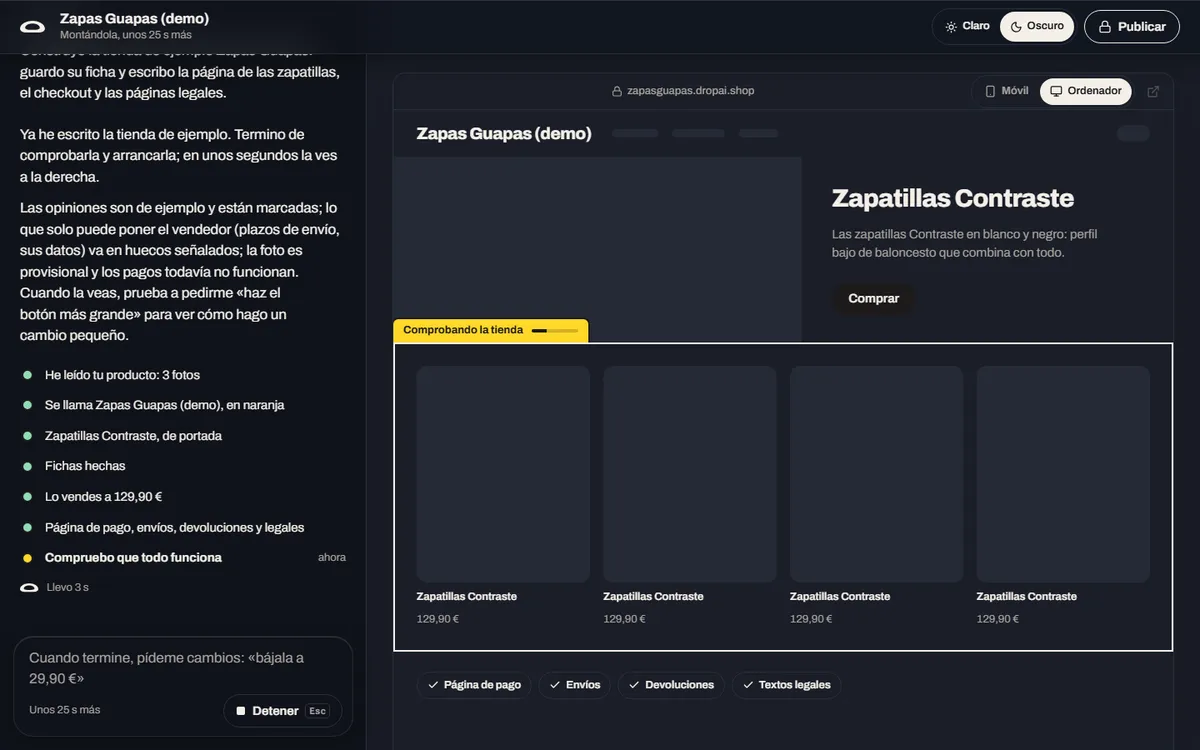Click the Envíos chip
This screenshot has width=1200, height=750.
[575, 685]
